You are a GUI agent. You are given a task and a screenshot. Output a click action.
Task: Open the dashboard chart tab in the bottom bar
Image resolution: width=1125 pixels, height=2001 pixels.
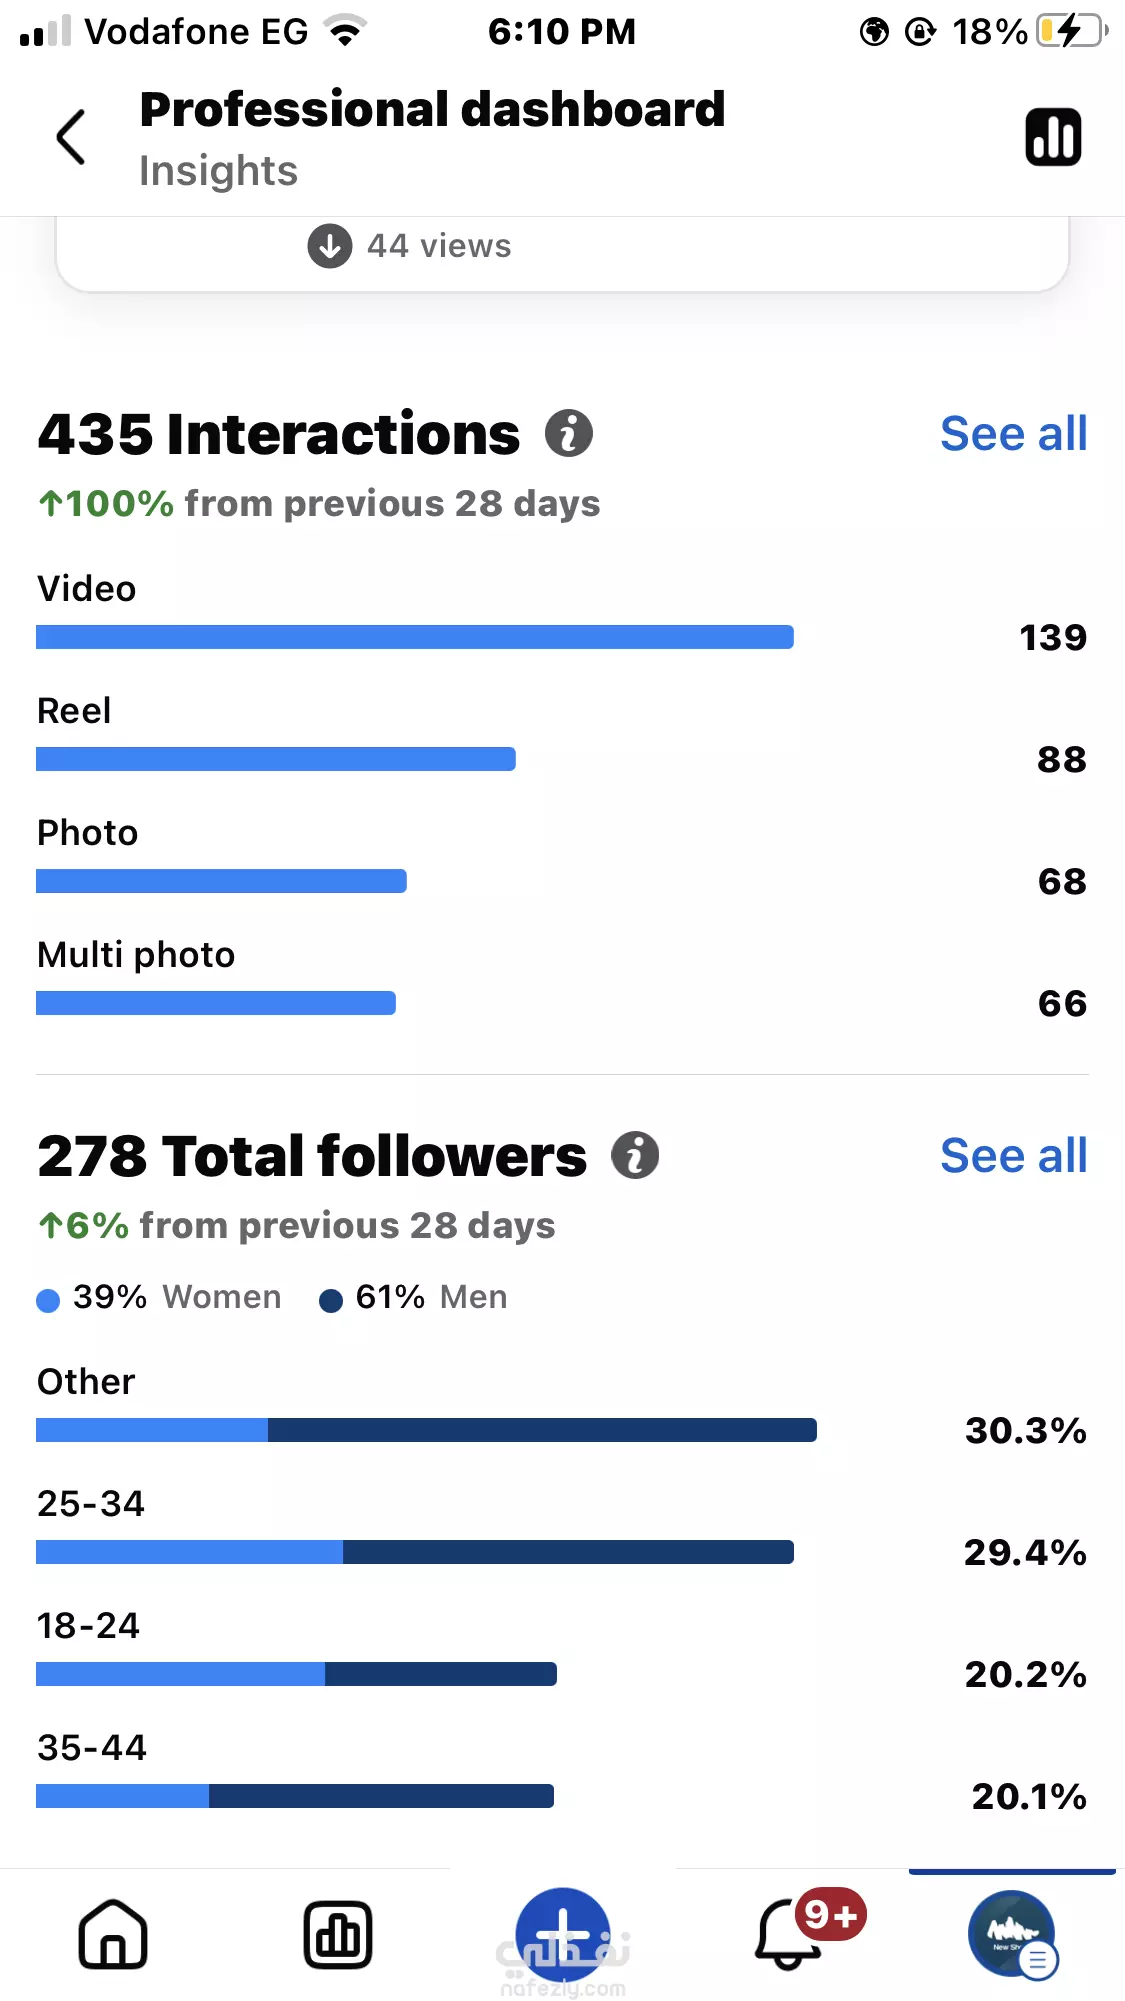[x=338, y=1934]
